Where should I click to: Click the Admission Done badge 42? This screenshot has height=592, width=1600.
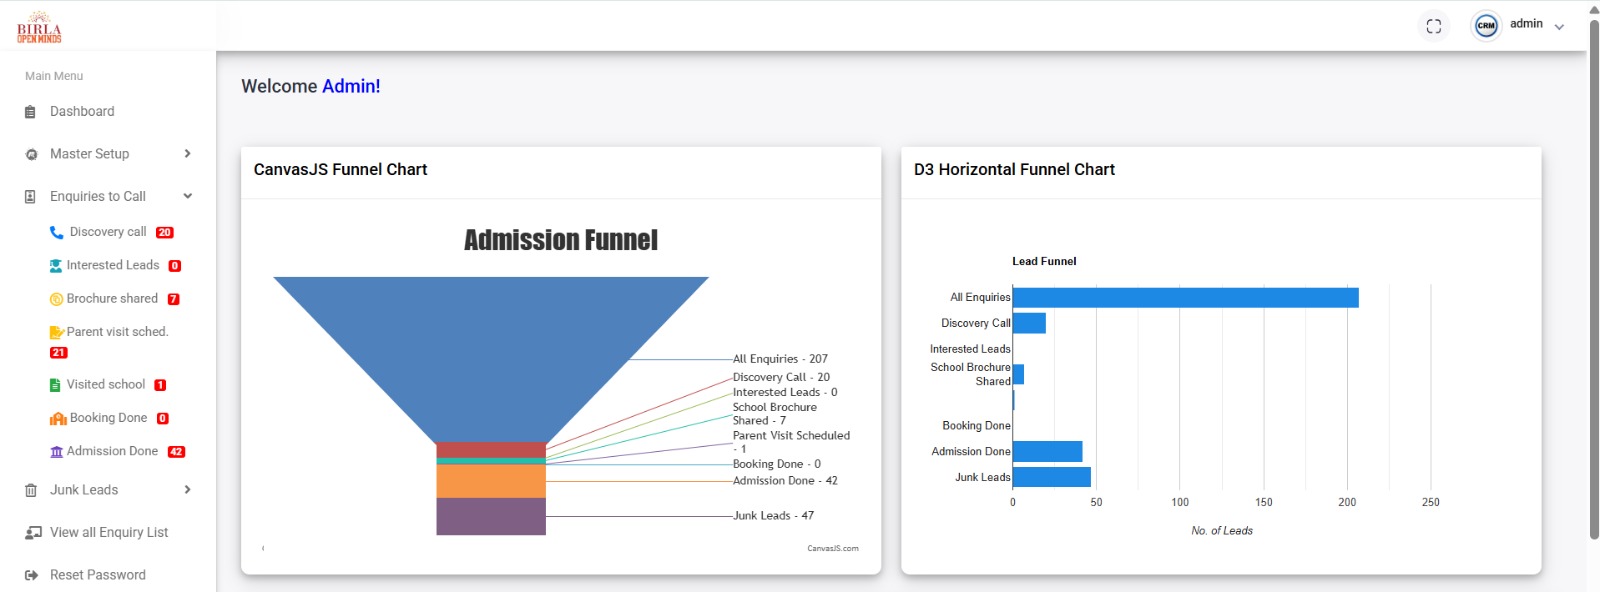pyautogui.click(x=176, y=452)
